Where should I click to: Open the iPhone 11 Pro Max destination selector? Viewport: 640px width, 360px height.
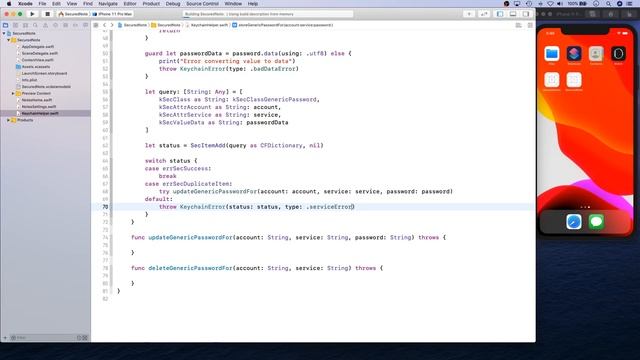pyautogui.click(x=113, y=14)
